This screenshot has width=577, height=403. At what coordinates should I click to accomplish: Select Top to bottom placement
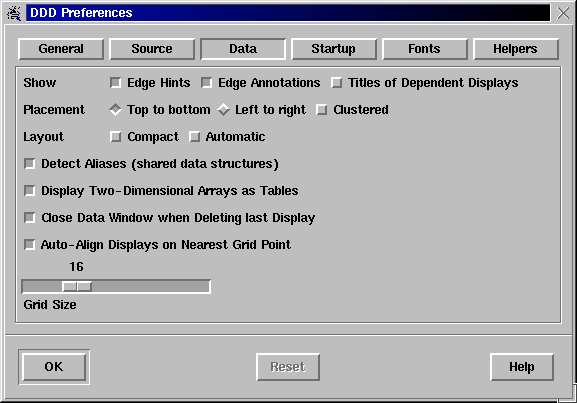tap(116, 110)
